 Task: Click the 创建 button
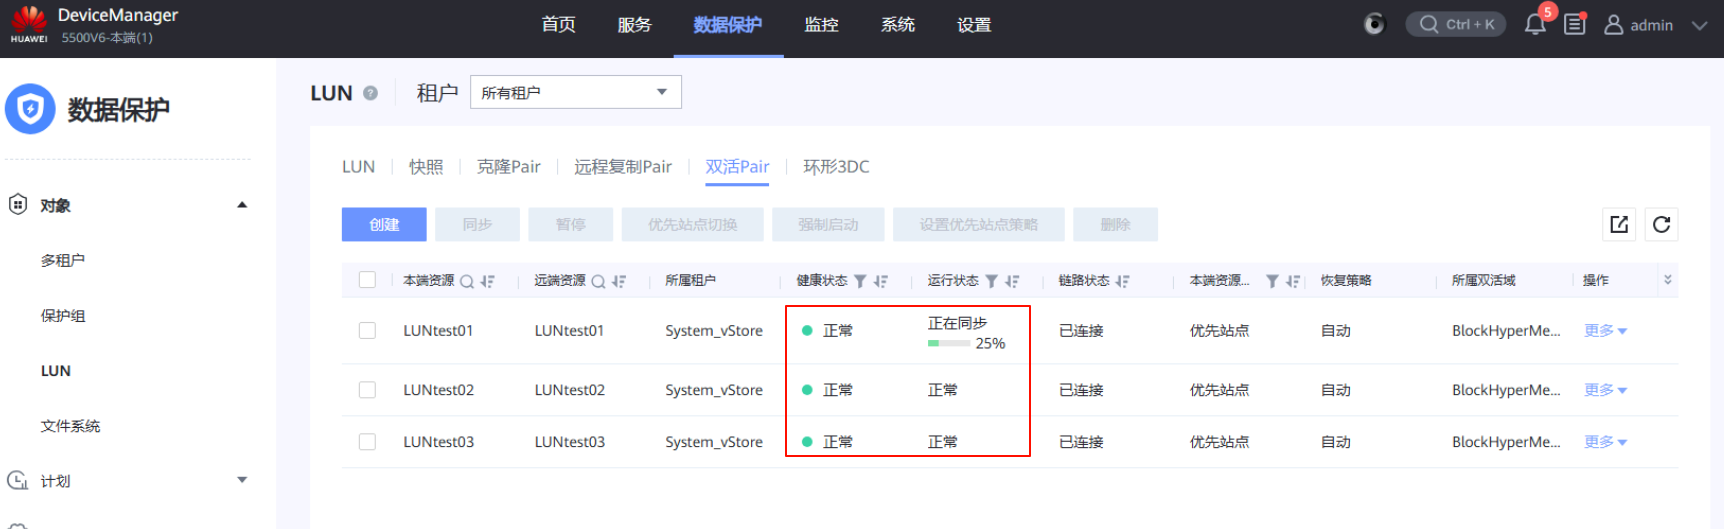[x=384, y=225]
